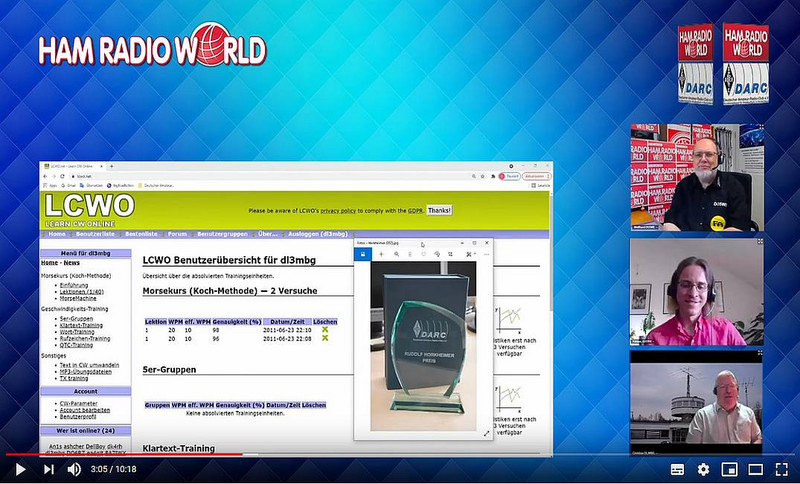800x484 pixels.
Task: Switch to miniplayer mode
Action: tap(730, 469)
